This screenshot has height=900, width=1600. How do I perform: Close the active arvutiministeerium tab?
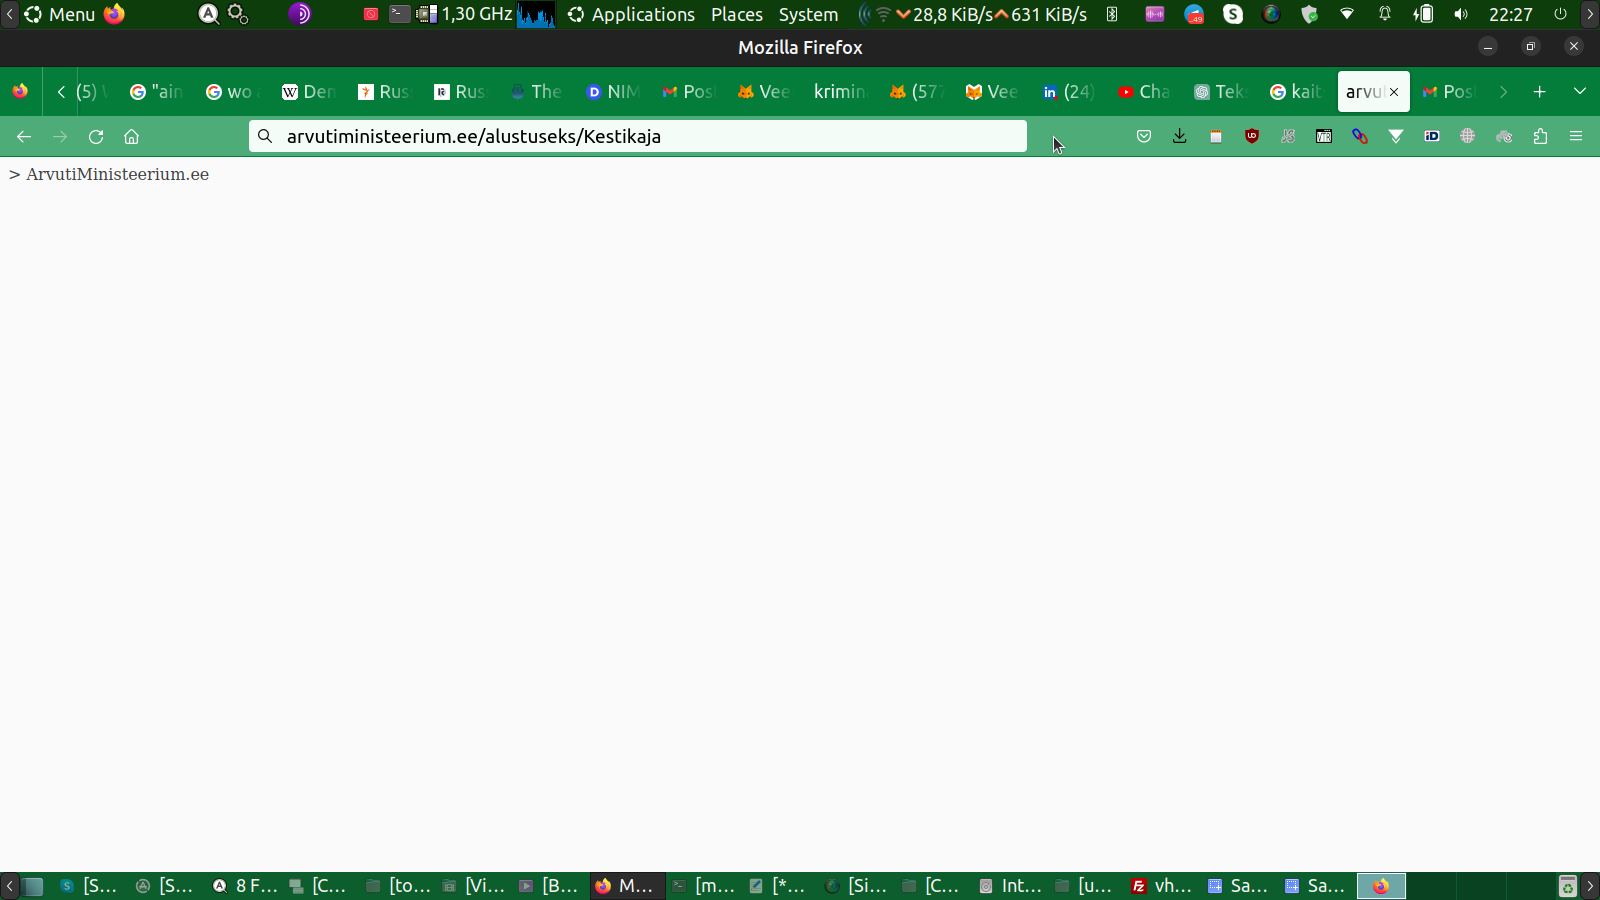(x=1394, y=92)
